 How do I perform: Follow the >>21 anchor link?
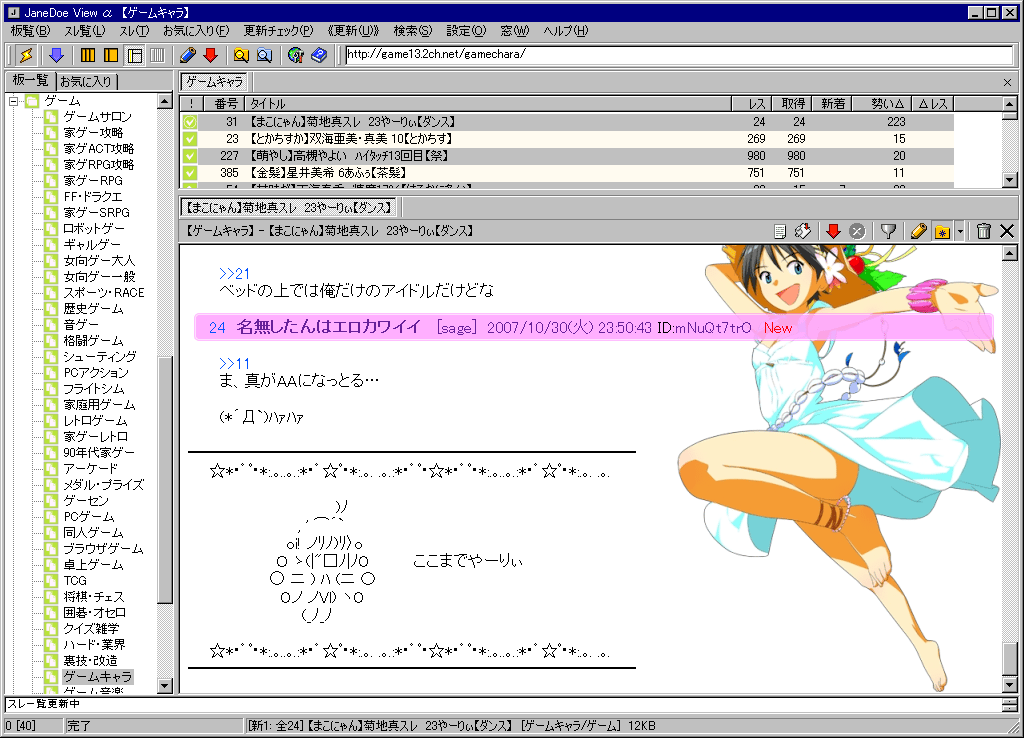point(234,274)
